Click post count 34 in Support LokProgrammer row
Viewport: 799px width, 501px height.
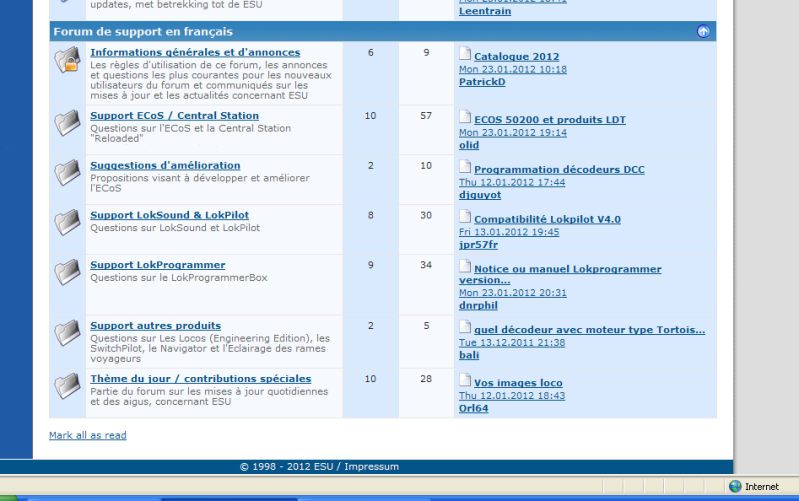[426, 265]
